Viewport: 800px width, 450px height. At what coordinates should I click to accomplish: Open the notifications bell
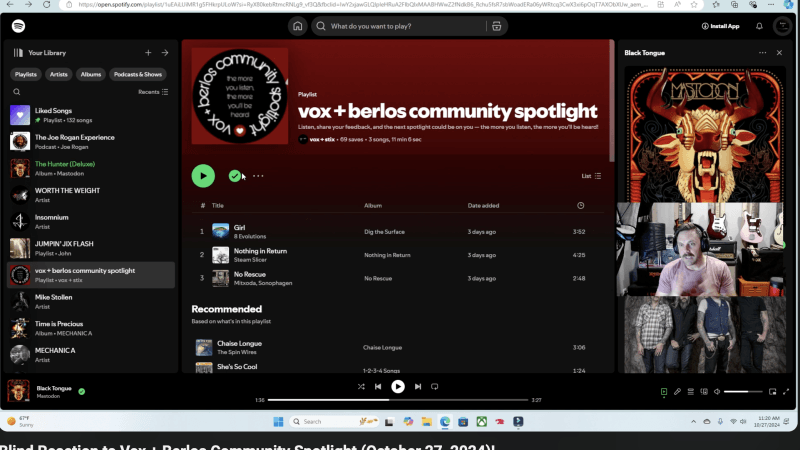[759, 26]
